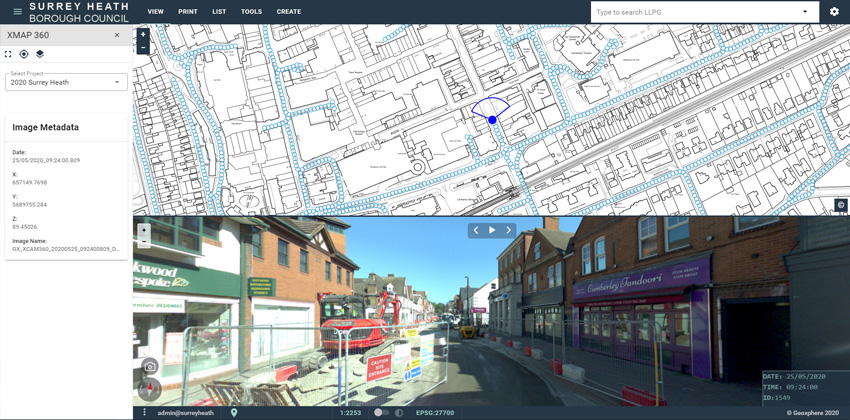Click the contrast half-circle icon
This screenshot has width=850, height=420.
coord(399,413)
